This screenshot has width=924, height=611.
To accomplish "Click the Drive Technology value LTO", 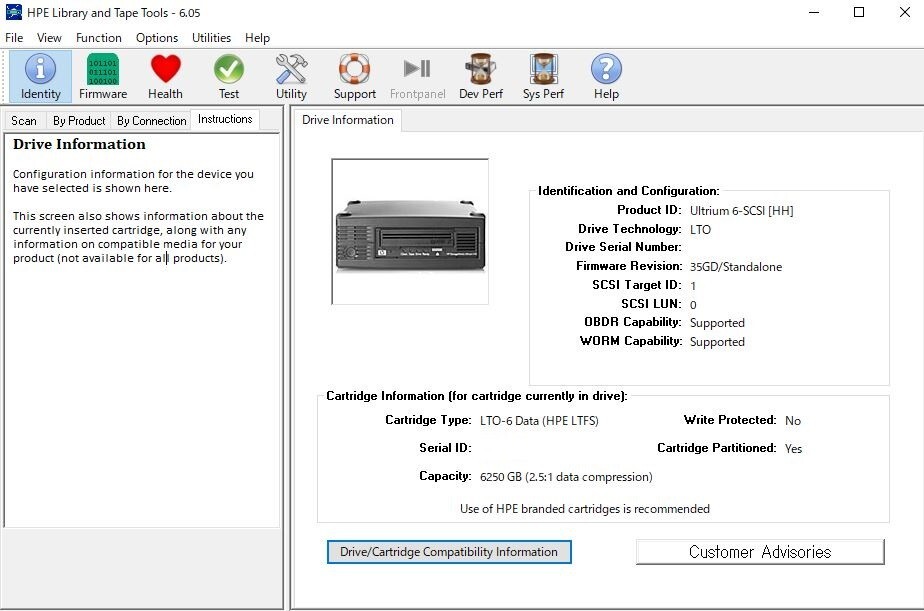I will click(x=700, y=229).
